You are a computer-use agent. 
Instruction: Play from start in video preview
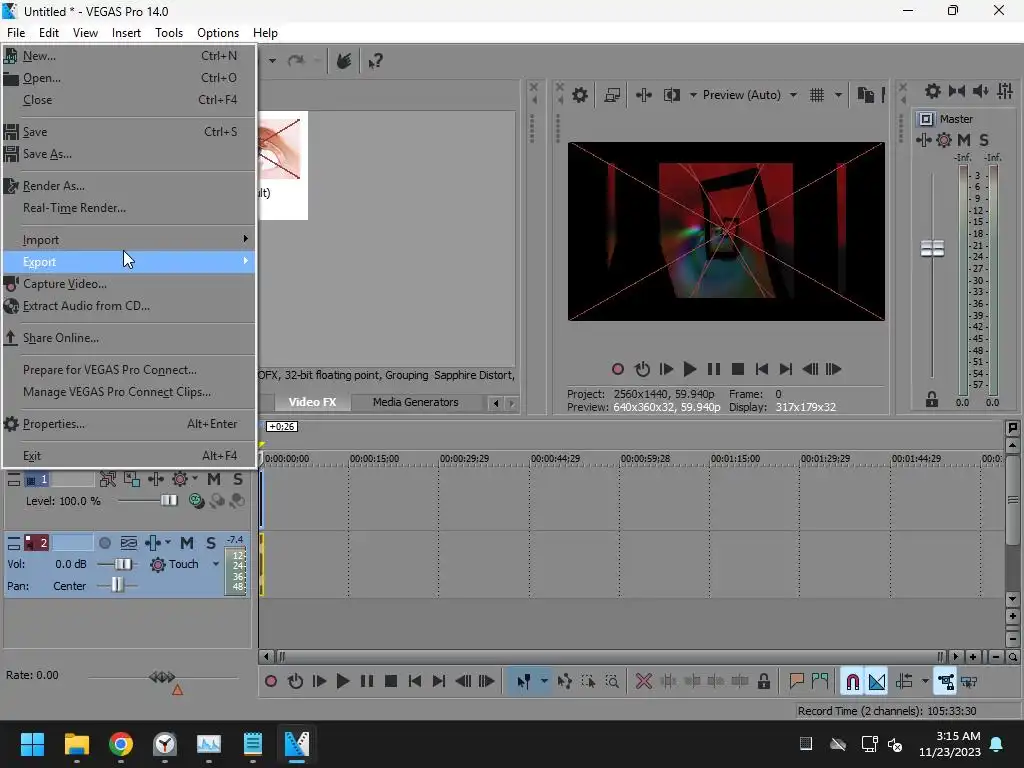tap(665, 370)
